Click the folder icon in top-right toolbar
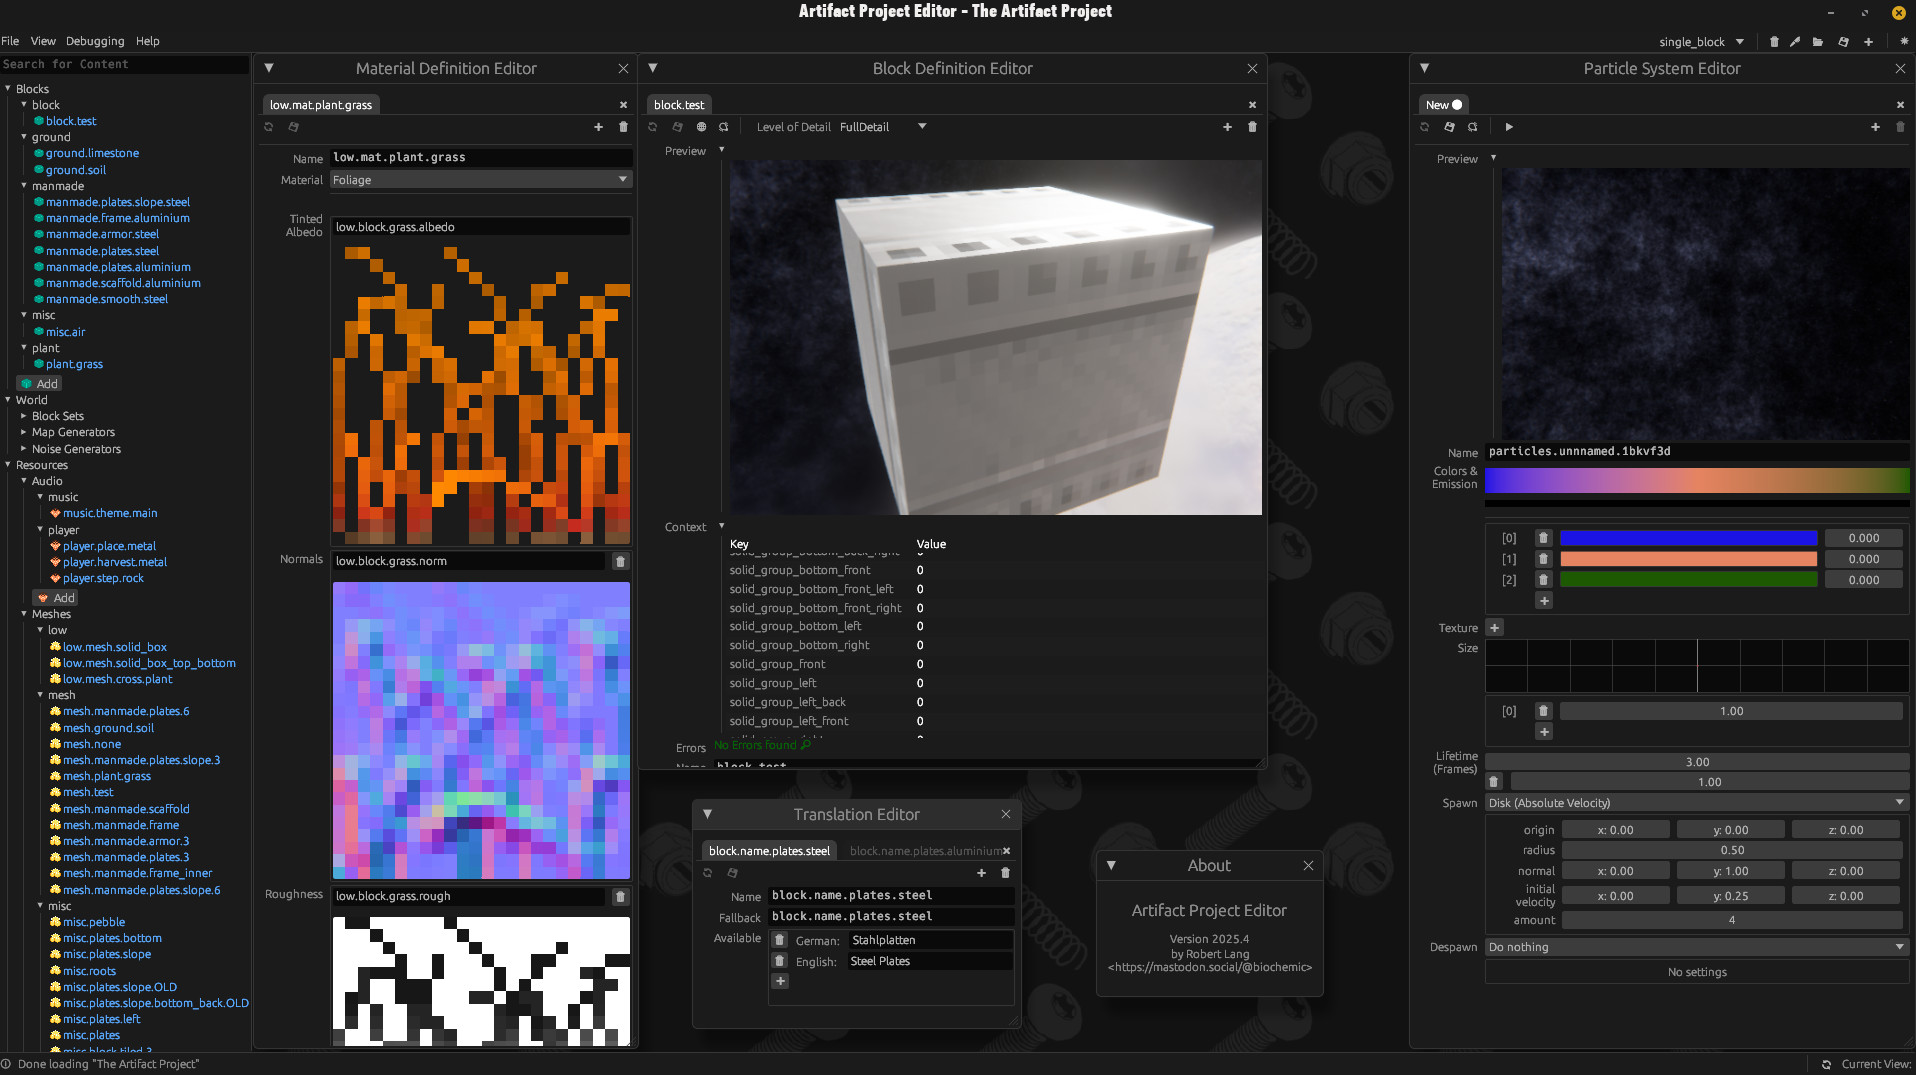Image resolution: width=1916 pixels, height=1075 pixels. point(1817,42)
